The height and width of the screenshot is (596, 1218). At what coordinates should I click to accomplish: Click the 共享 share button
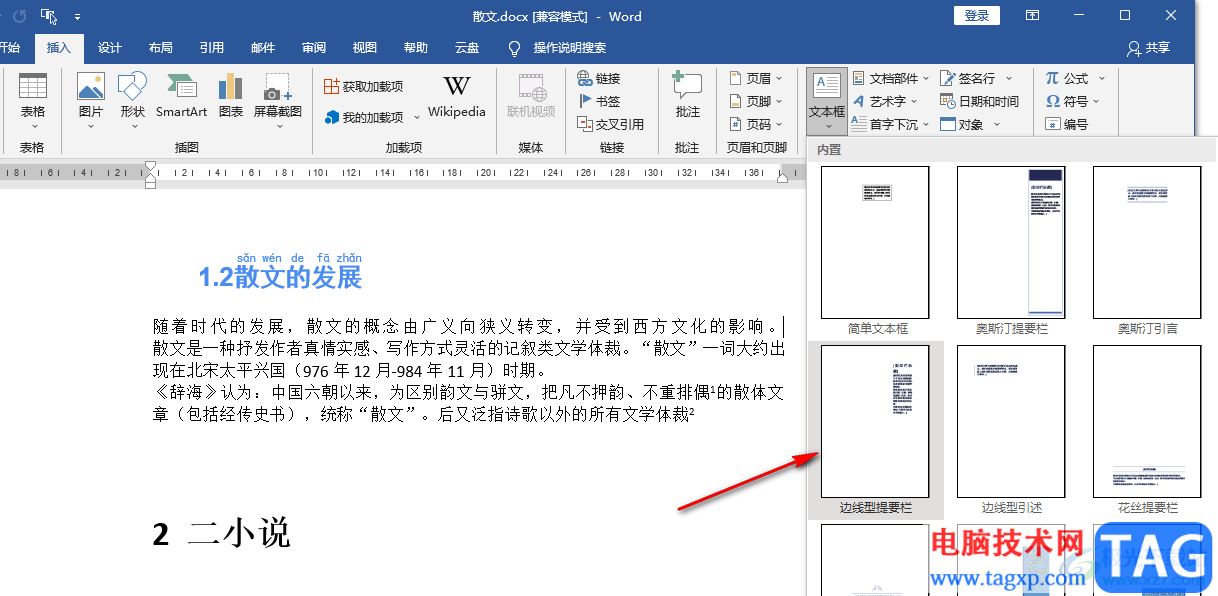click(1148, 48)
